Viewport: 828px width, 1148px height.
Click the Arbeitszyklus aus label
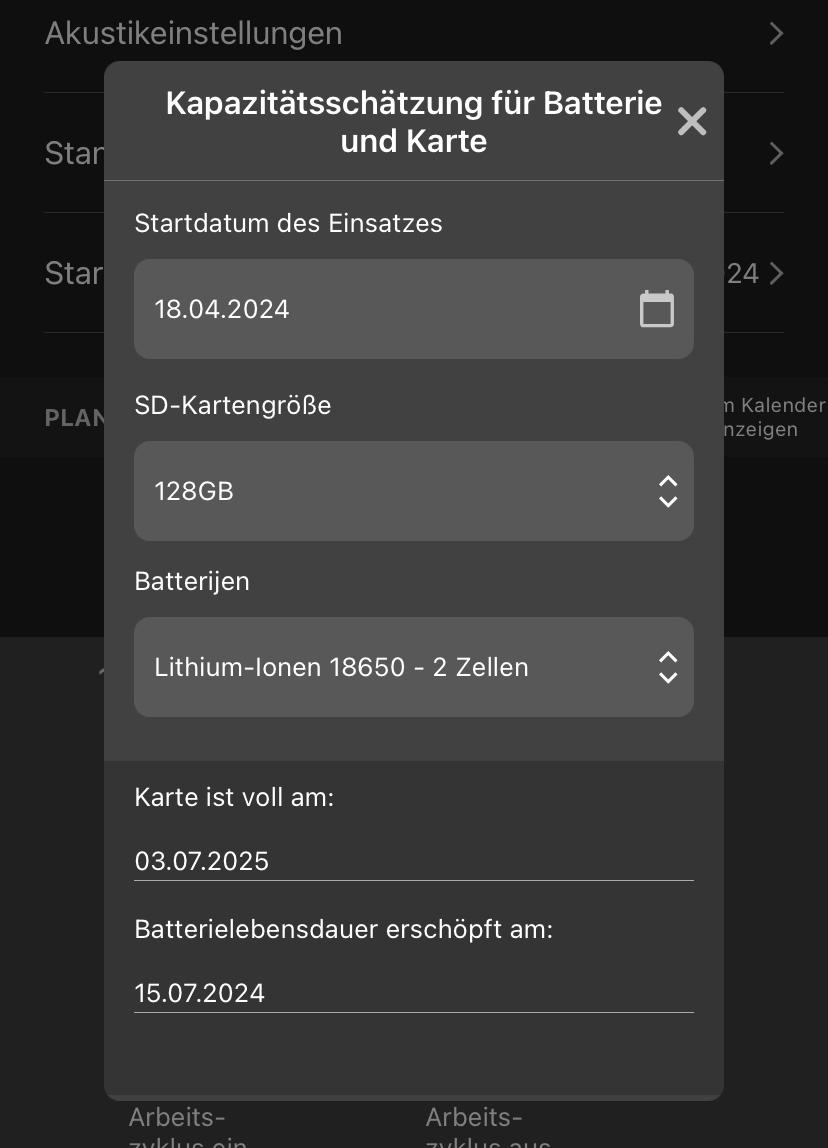(x=475, y=1128)
